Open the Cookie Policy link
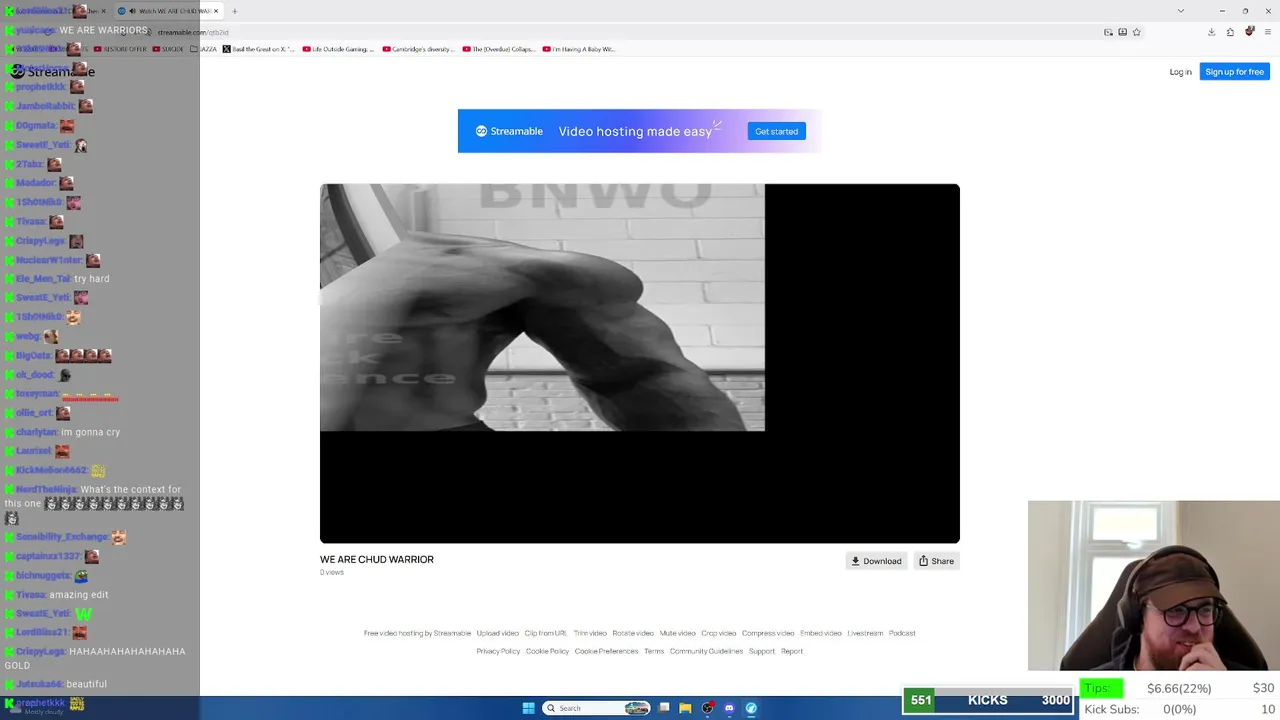Screen dimensions: 1280x720 pos(547,651)
